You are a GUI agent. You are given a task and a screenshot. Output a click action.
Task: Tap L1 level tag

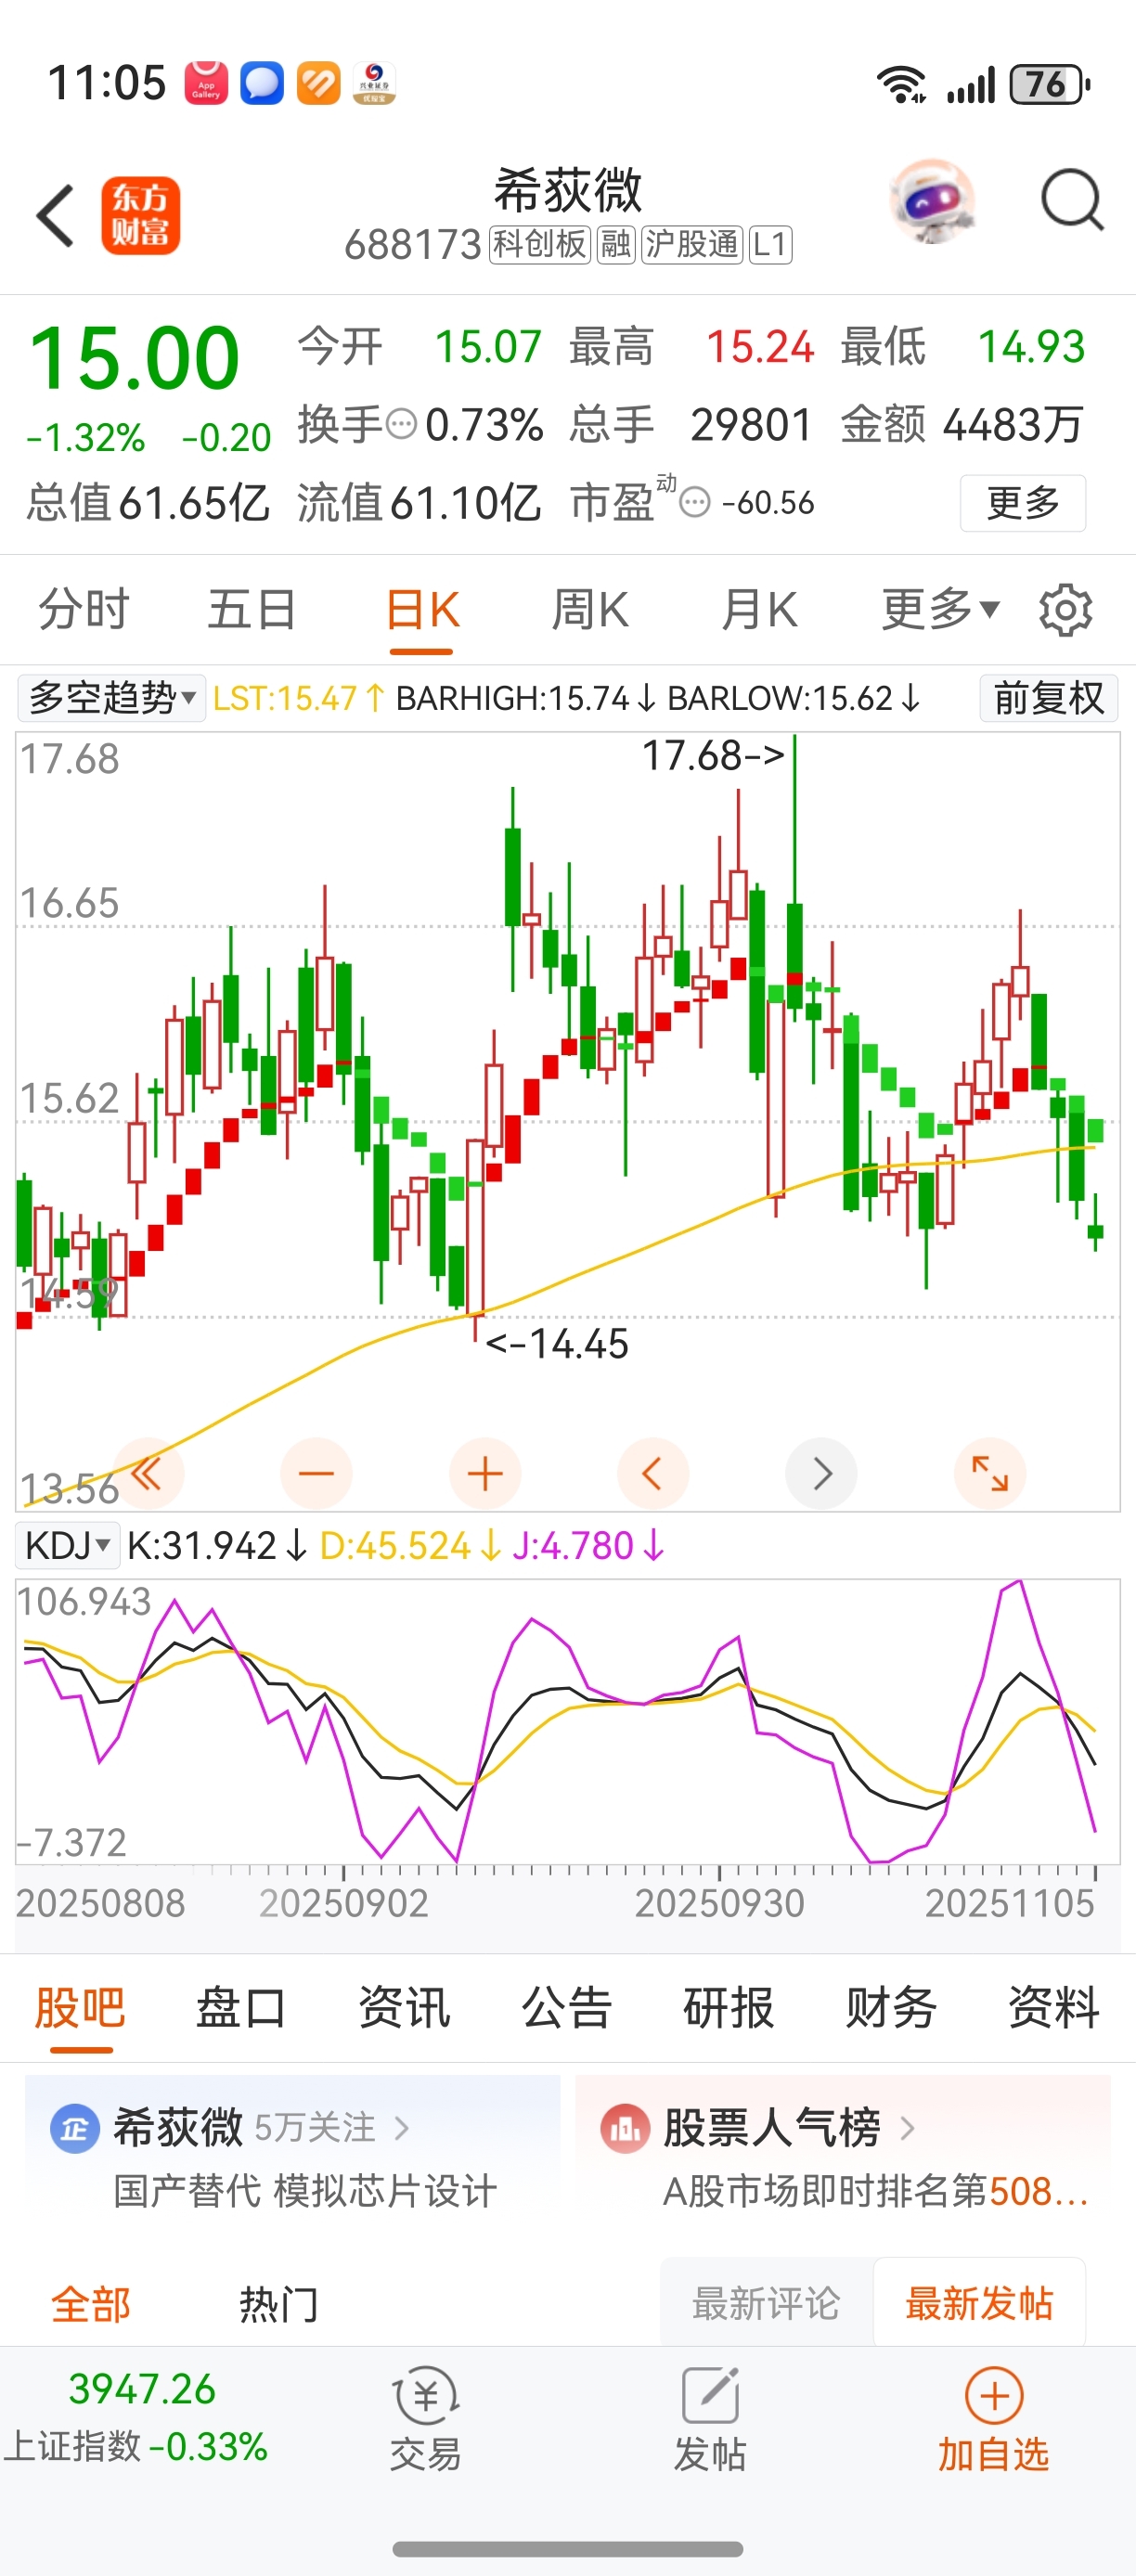tap(770, 244)
